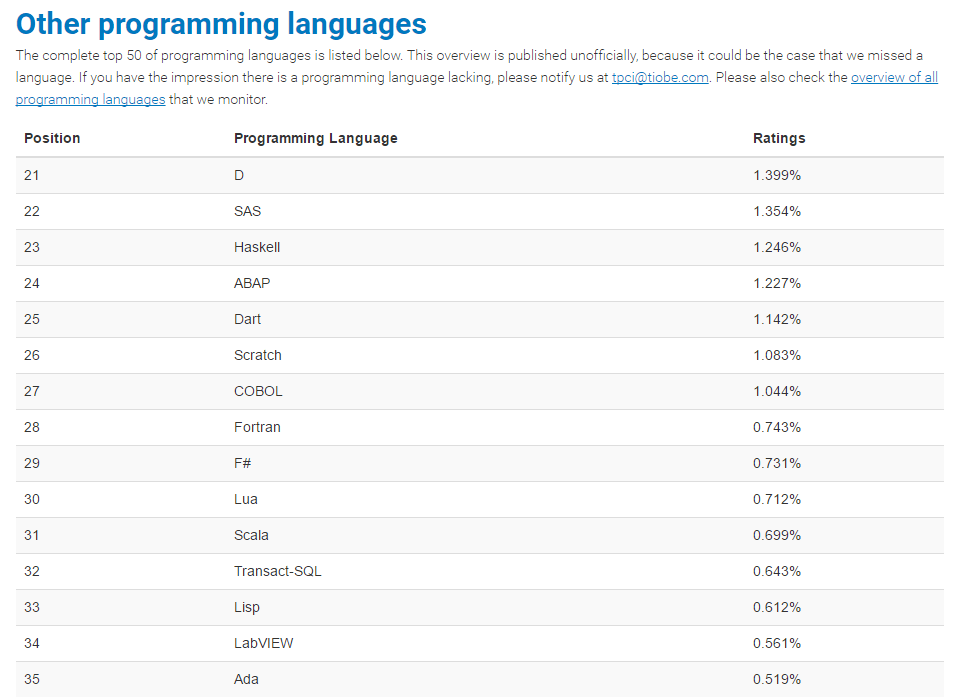Click the SAS language cell
Image resolution: width=958 pixels, height=697 pixels.
247,211
